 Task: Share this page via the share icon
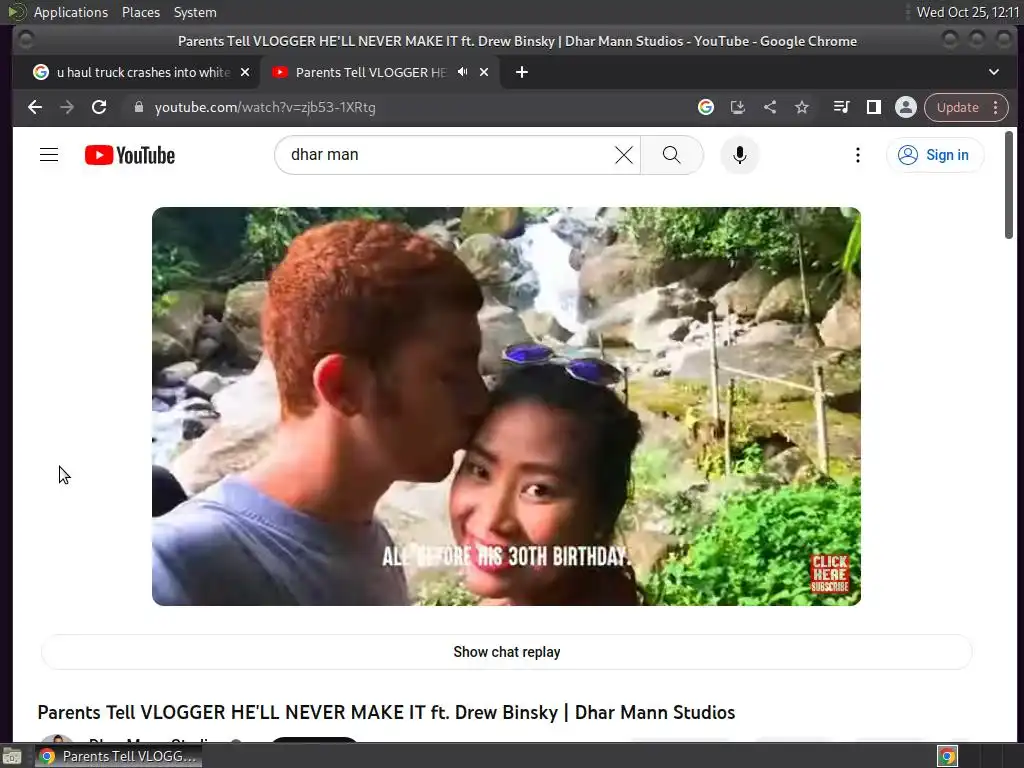pos(770,107)
